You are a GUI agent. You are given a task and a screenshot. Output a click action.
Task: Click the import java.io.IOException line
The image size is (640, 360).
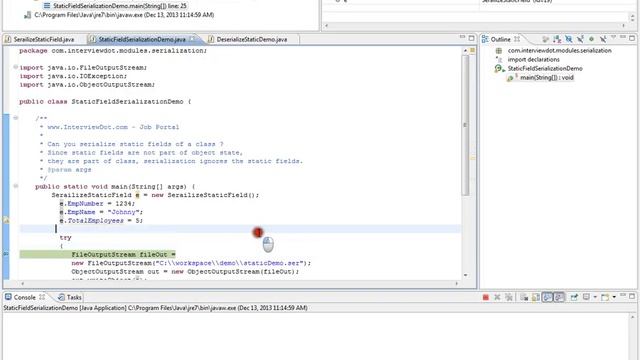coord(73,76)
